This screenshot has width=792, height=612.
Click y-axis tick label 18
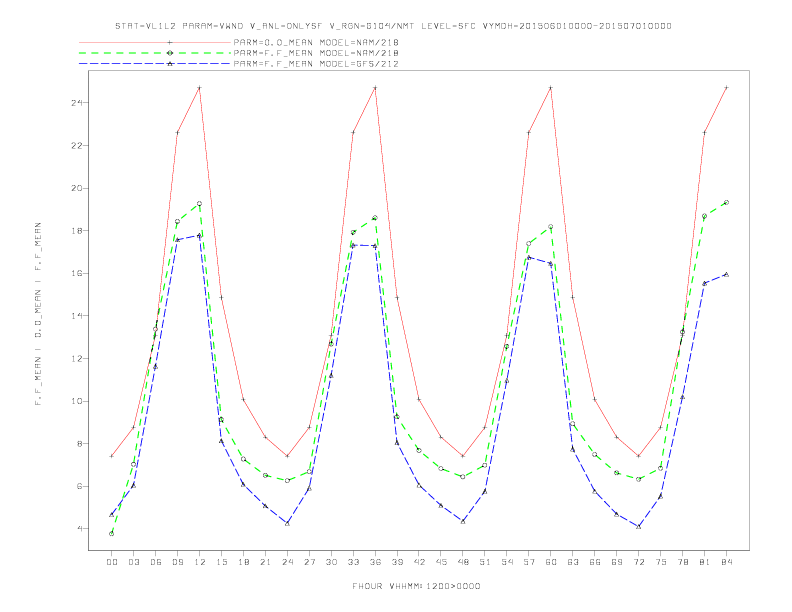pos(77,231)
